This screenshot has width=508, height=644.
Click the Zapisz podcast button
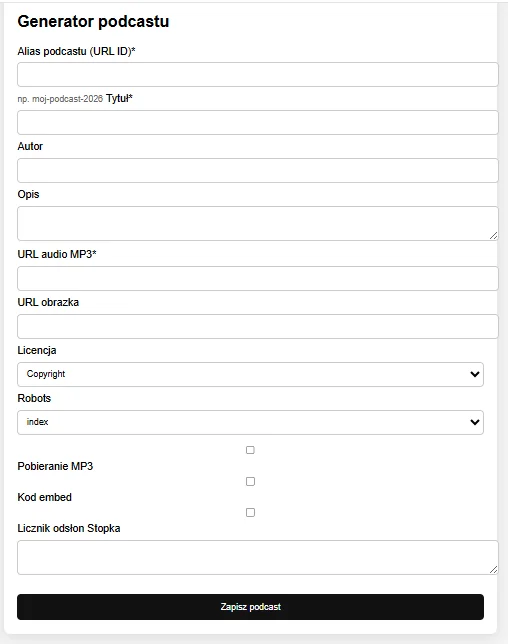(x=250, y=607)
